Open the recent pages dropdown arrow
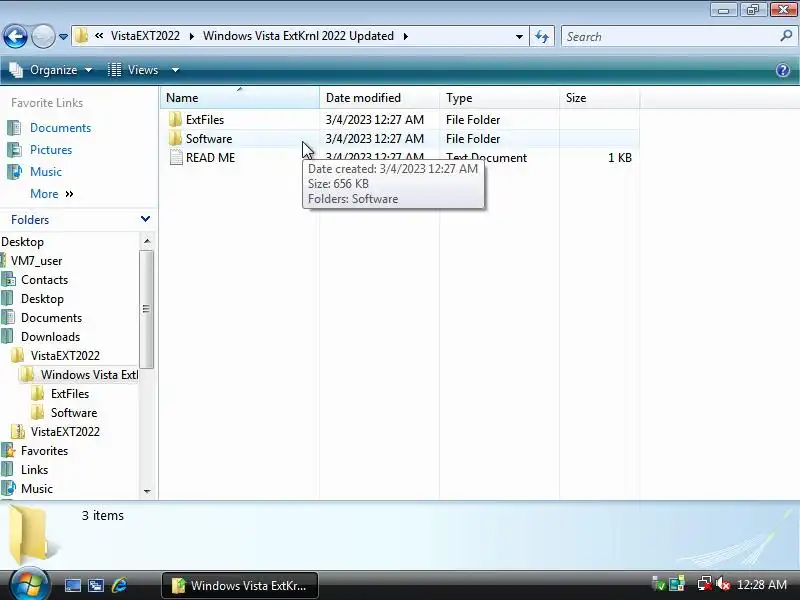Viewport: 800px width, 600px height. click(x=63, y=37)
